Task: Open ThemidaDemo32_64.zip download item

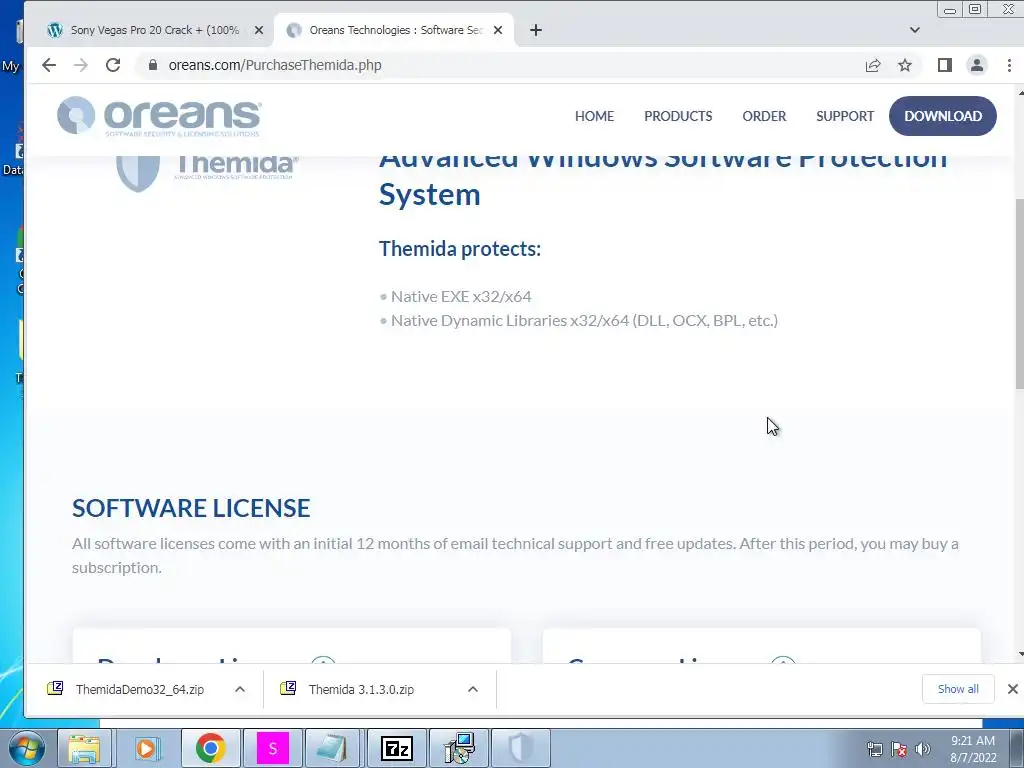Action: tap(139, 690)
